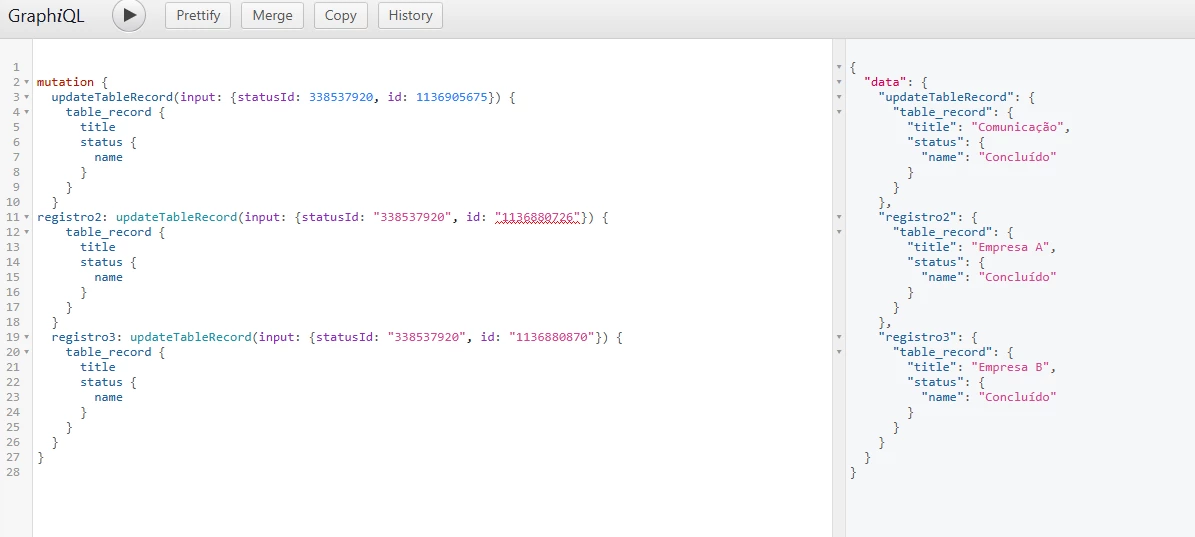Viewport: 1195px width, 537px height.
Task: Click the GraphiQL title
Action: pos(46,15)
